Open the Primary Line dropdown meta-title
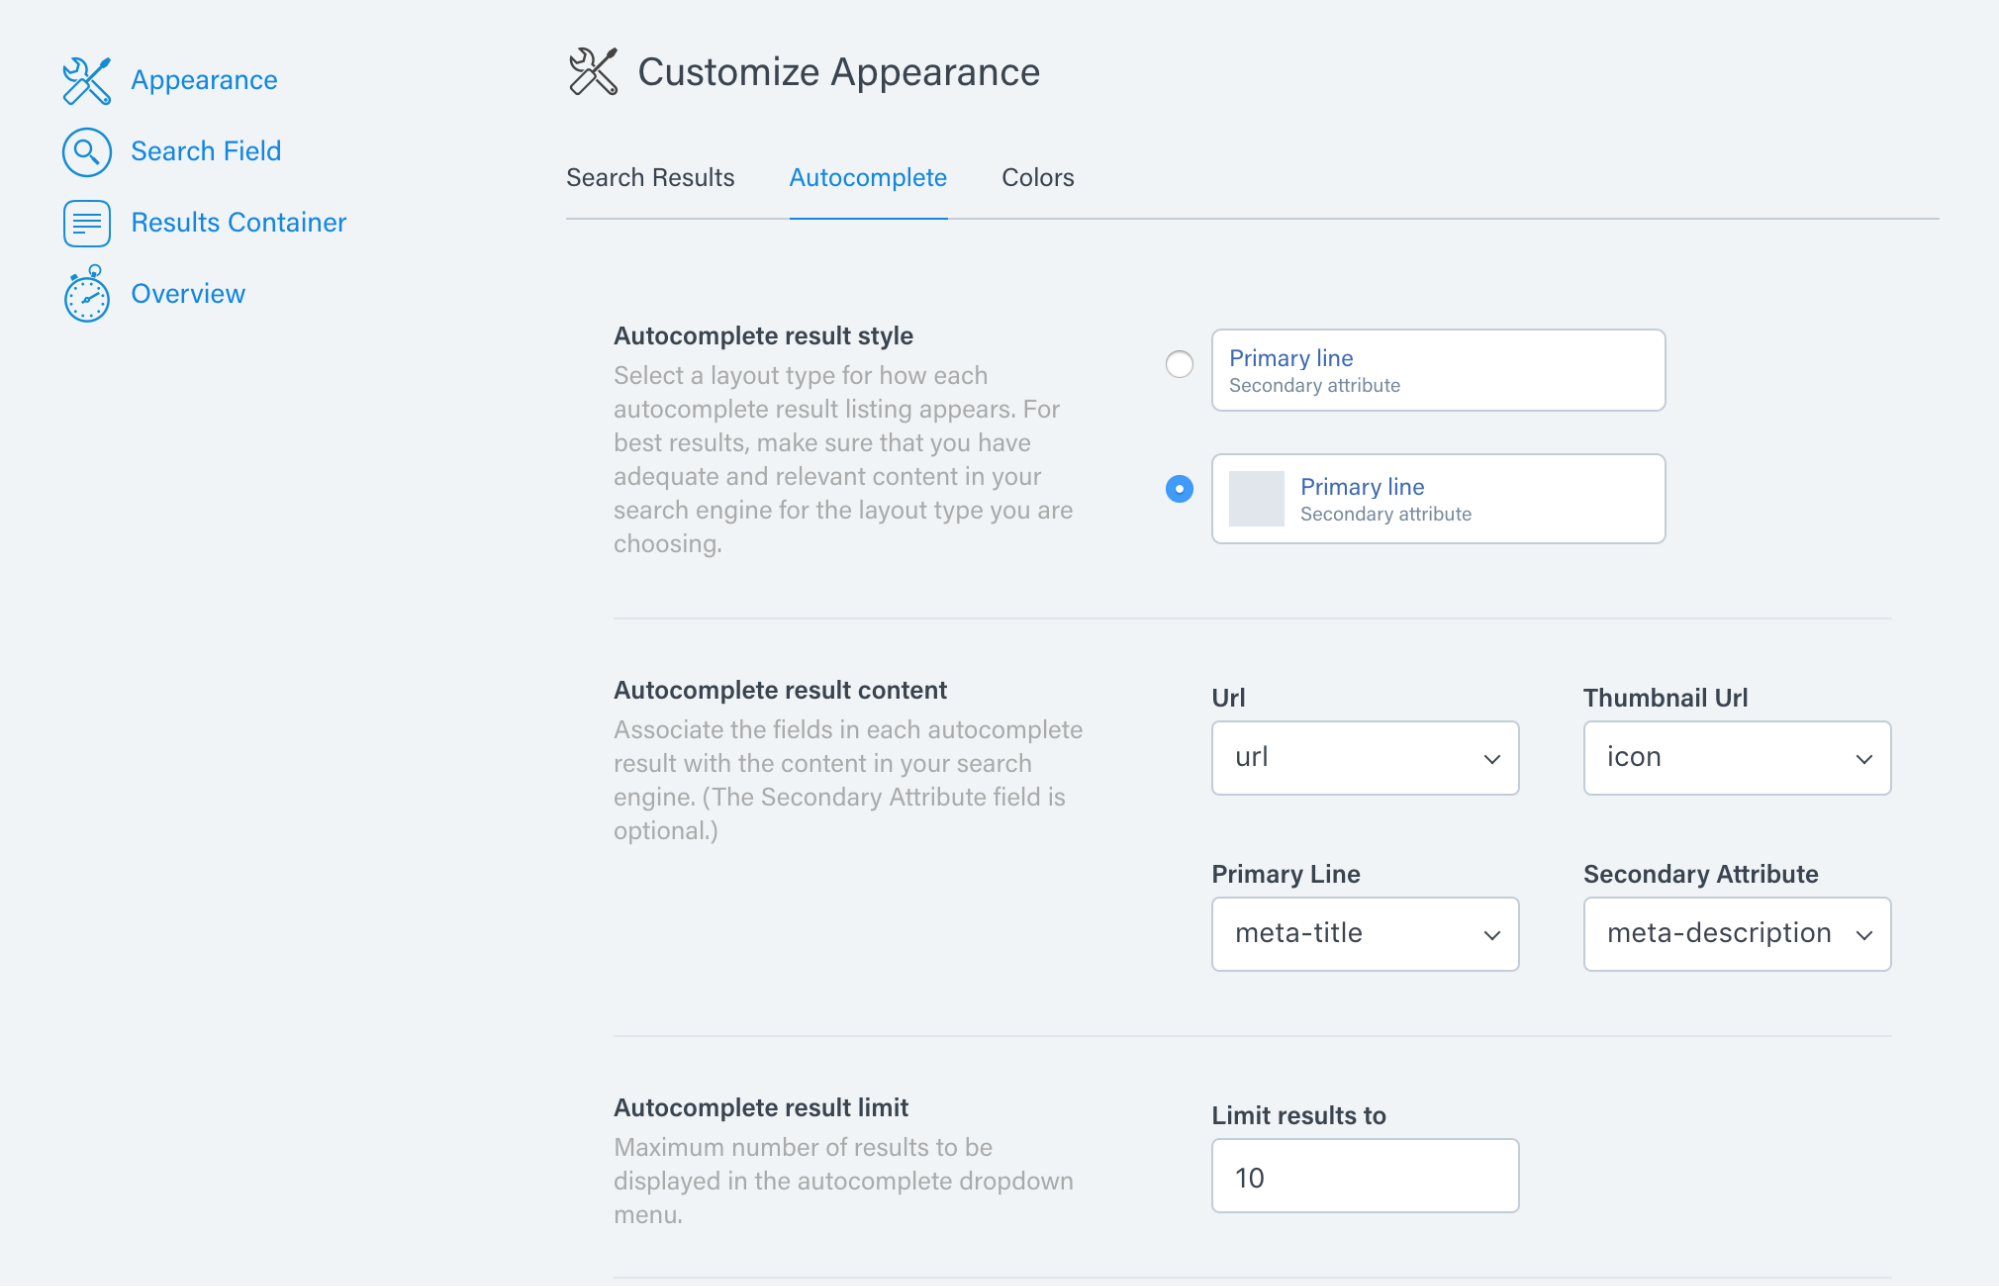The image size is (1999, 1287). 1365,934
